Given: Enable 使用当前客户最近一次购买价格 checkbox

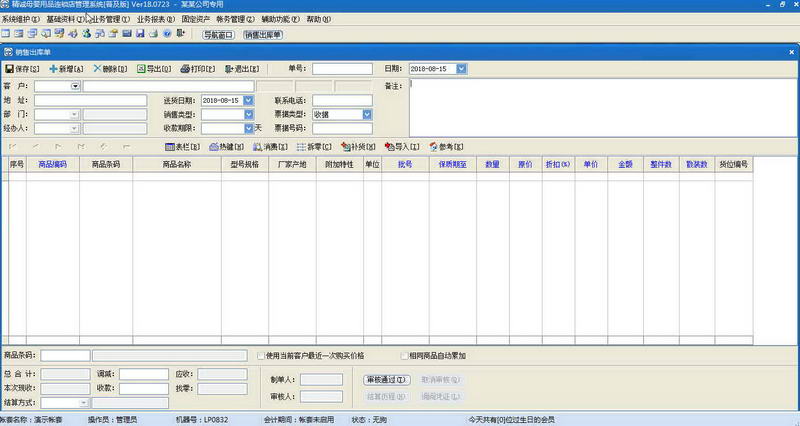Looking at the screenshot, I should coord(261,356).
